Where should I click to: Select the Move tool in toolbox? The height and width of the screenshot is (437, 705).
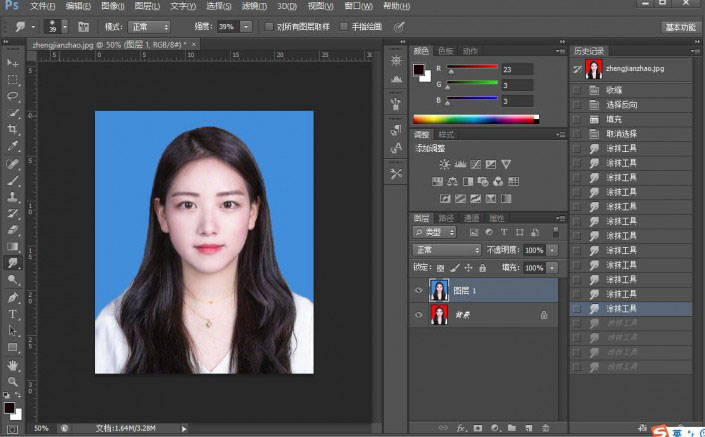(x=14, y=63)
